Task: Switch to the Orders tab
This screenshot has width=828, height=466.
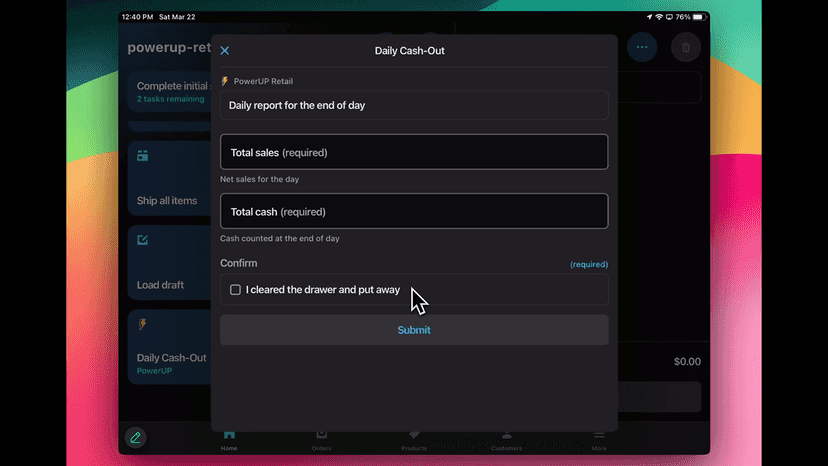Action: coord(322,440)
